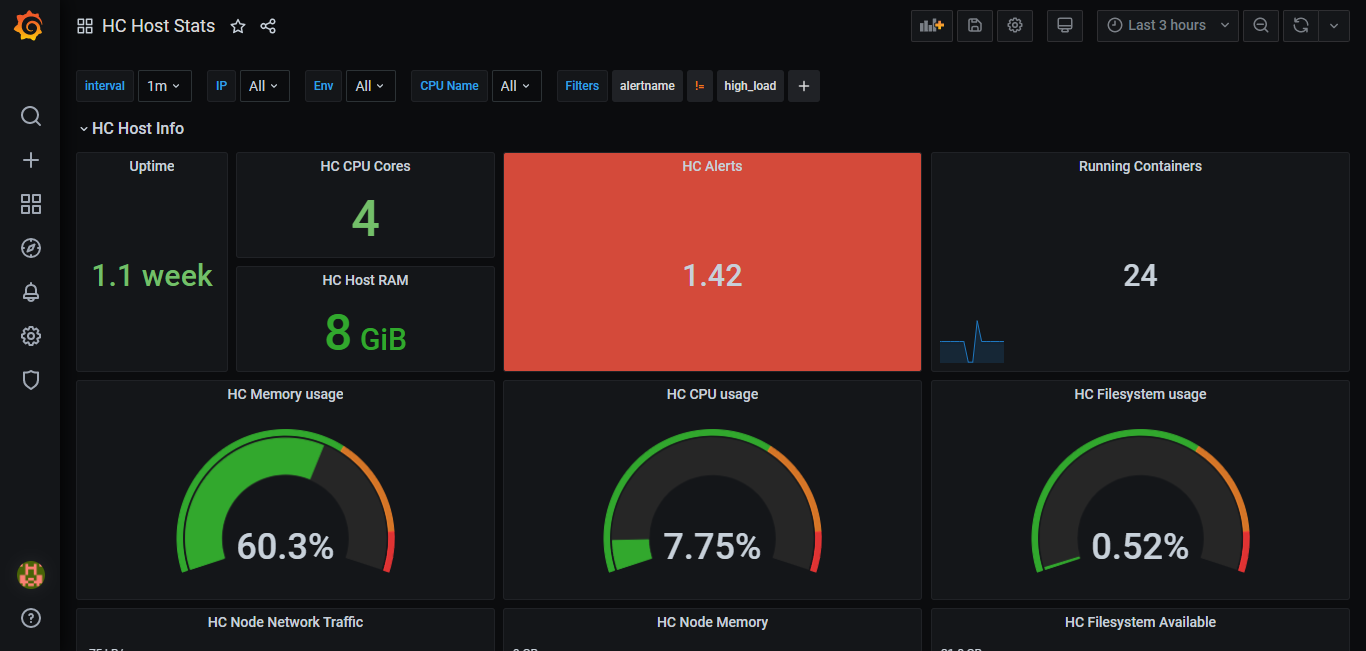Open the Server Admin shield icon
The width and height of the screenshot is (1366, 651).
(31, 380)
